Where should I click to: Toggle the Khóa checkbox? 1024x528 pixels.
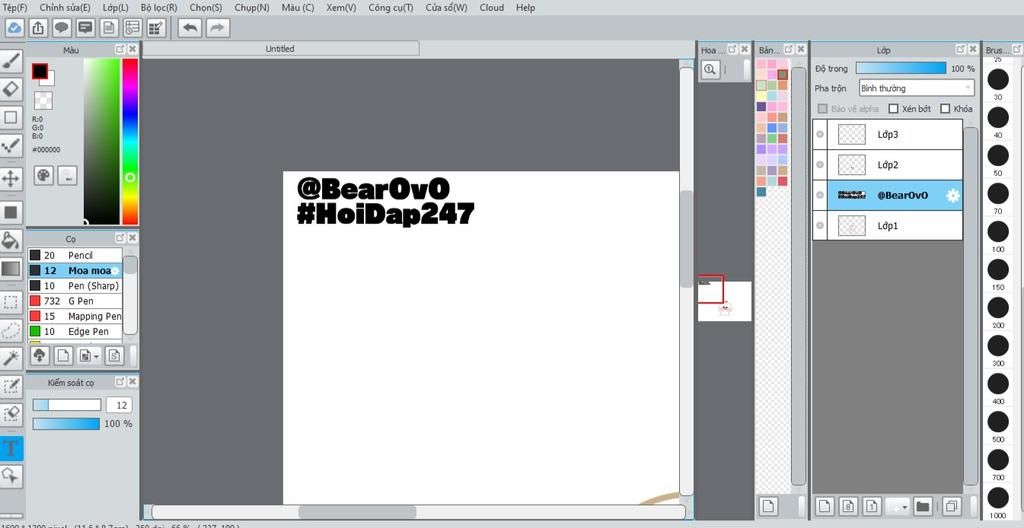pyautogui.click(x=945, y=109)
